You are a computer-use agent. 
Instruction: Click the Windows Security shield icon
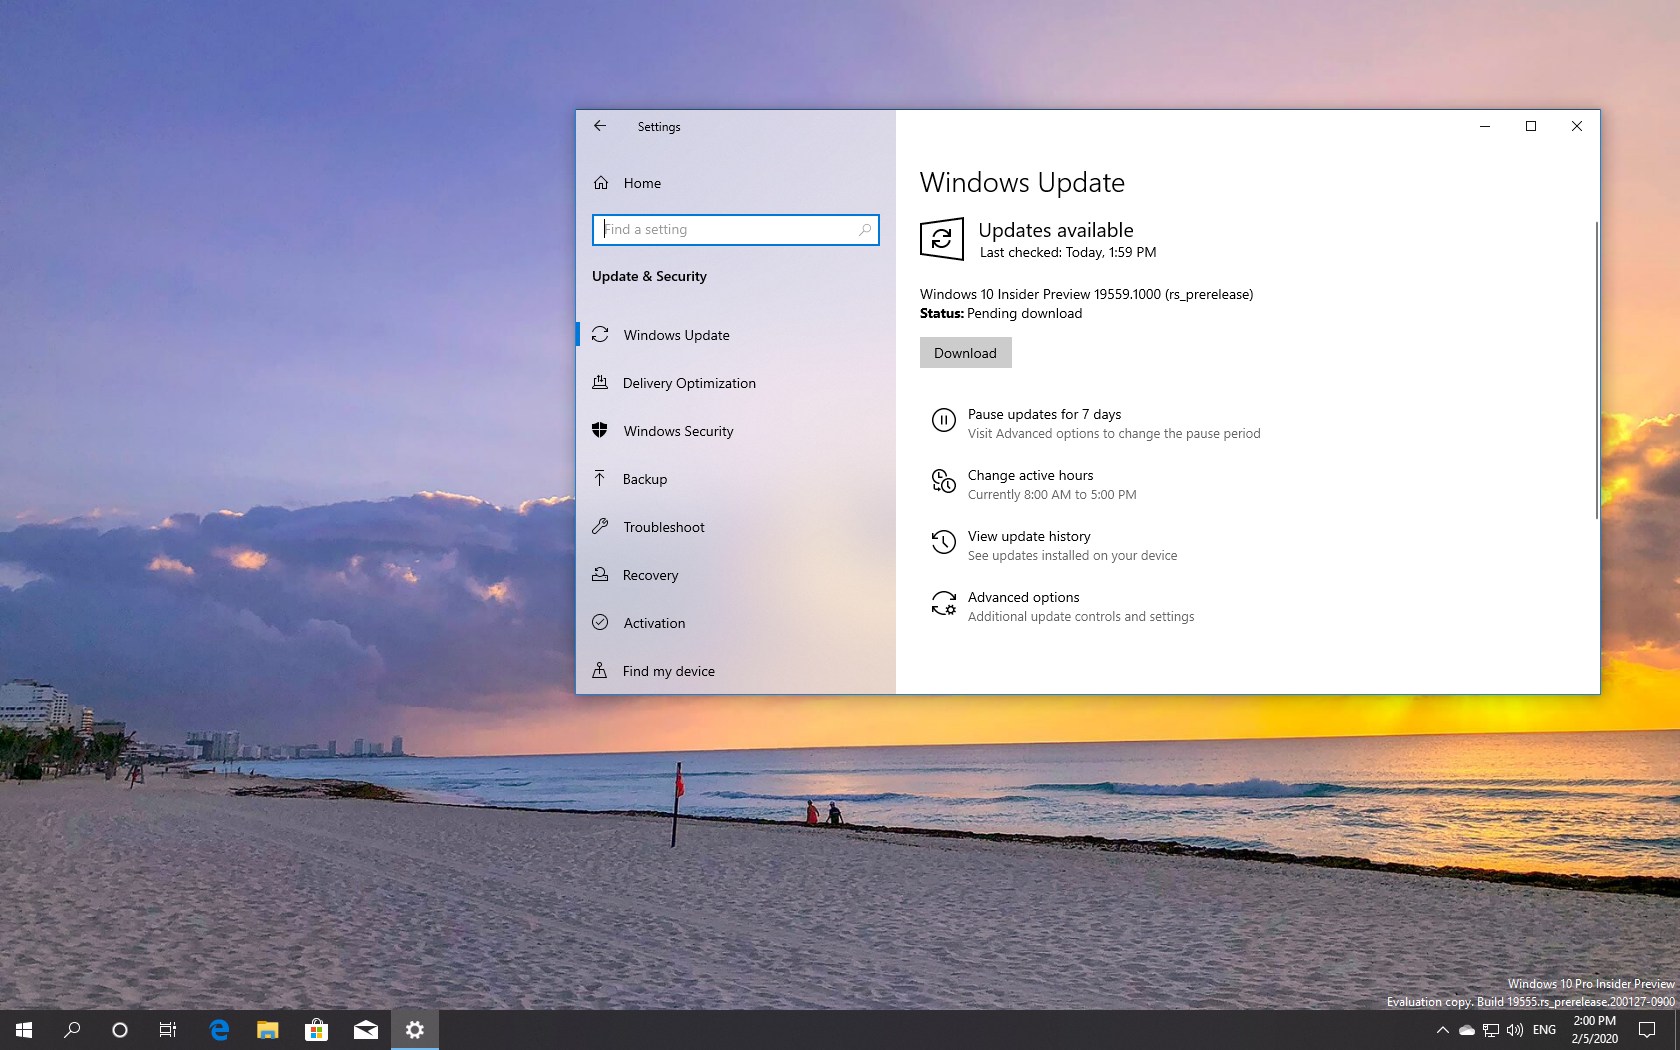click(600, 431)
